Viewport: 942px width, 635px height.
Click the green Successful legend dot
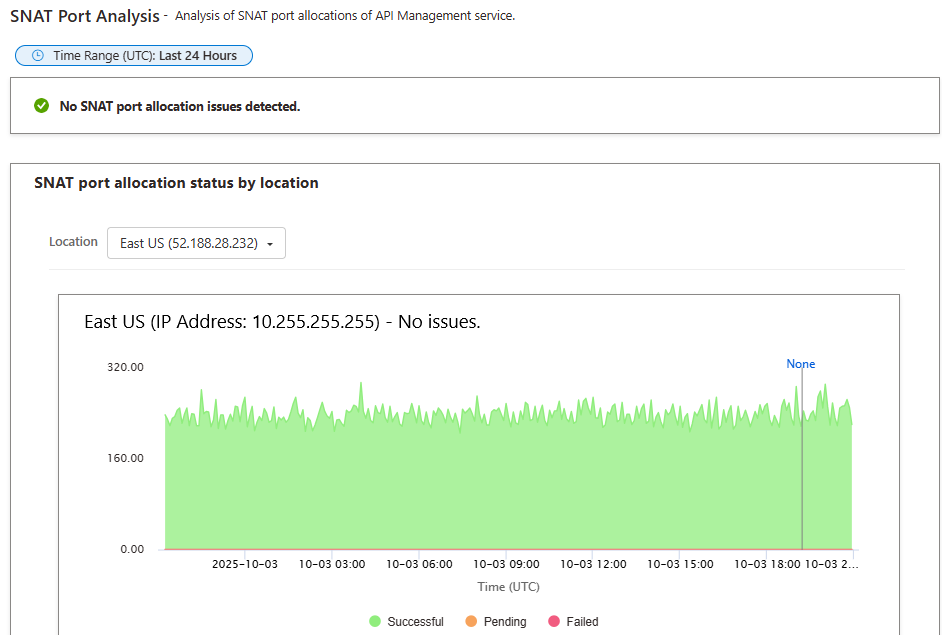(x=377, y=621)
